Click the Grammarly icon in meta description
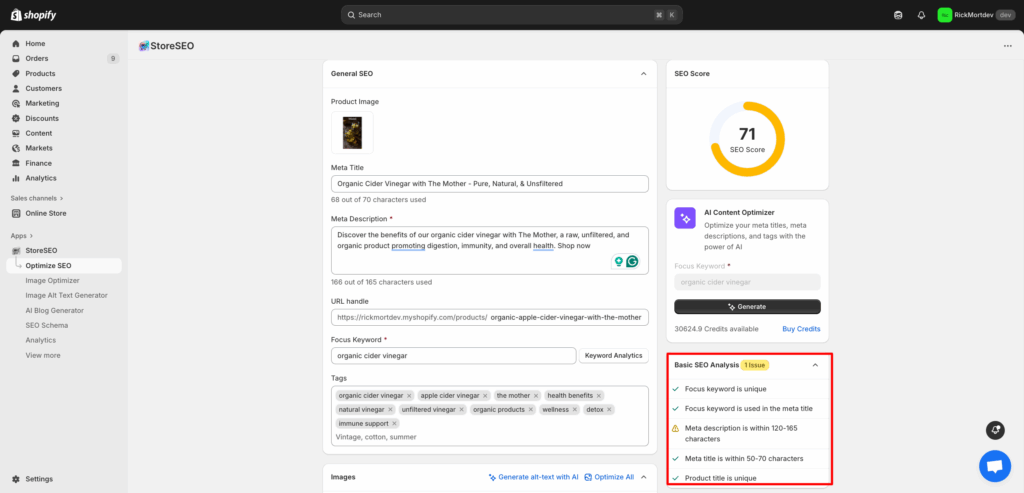This screenshot has height=493, width=1024. 632,262
